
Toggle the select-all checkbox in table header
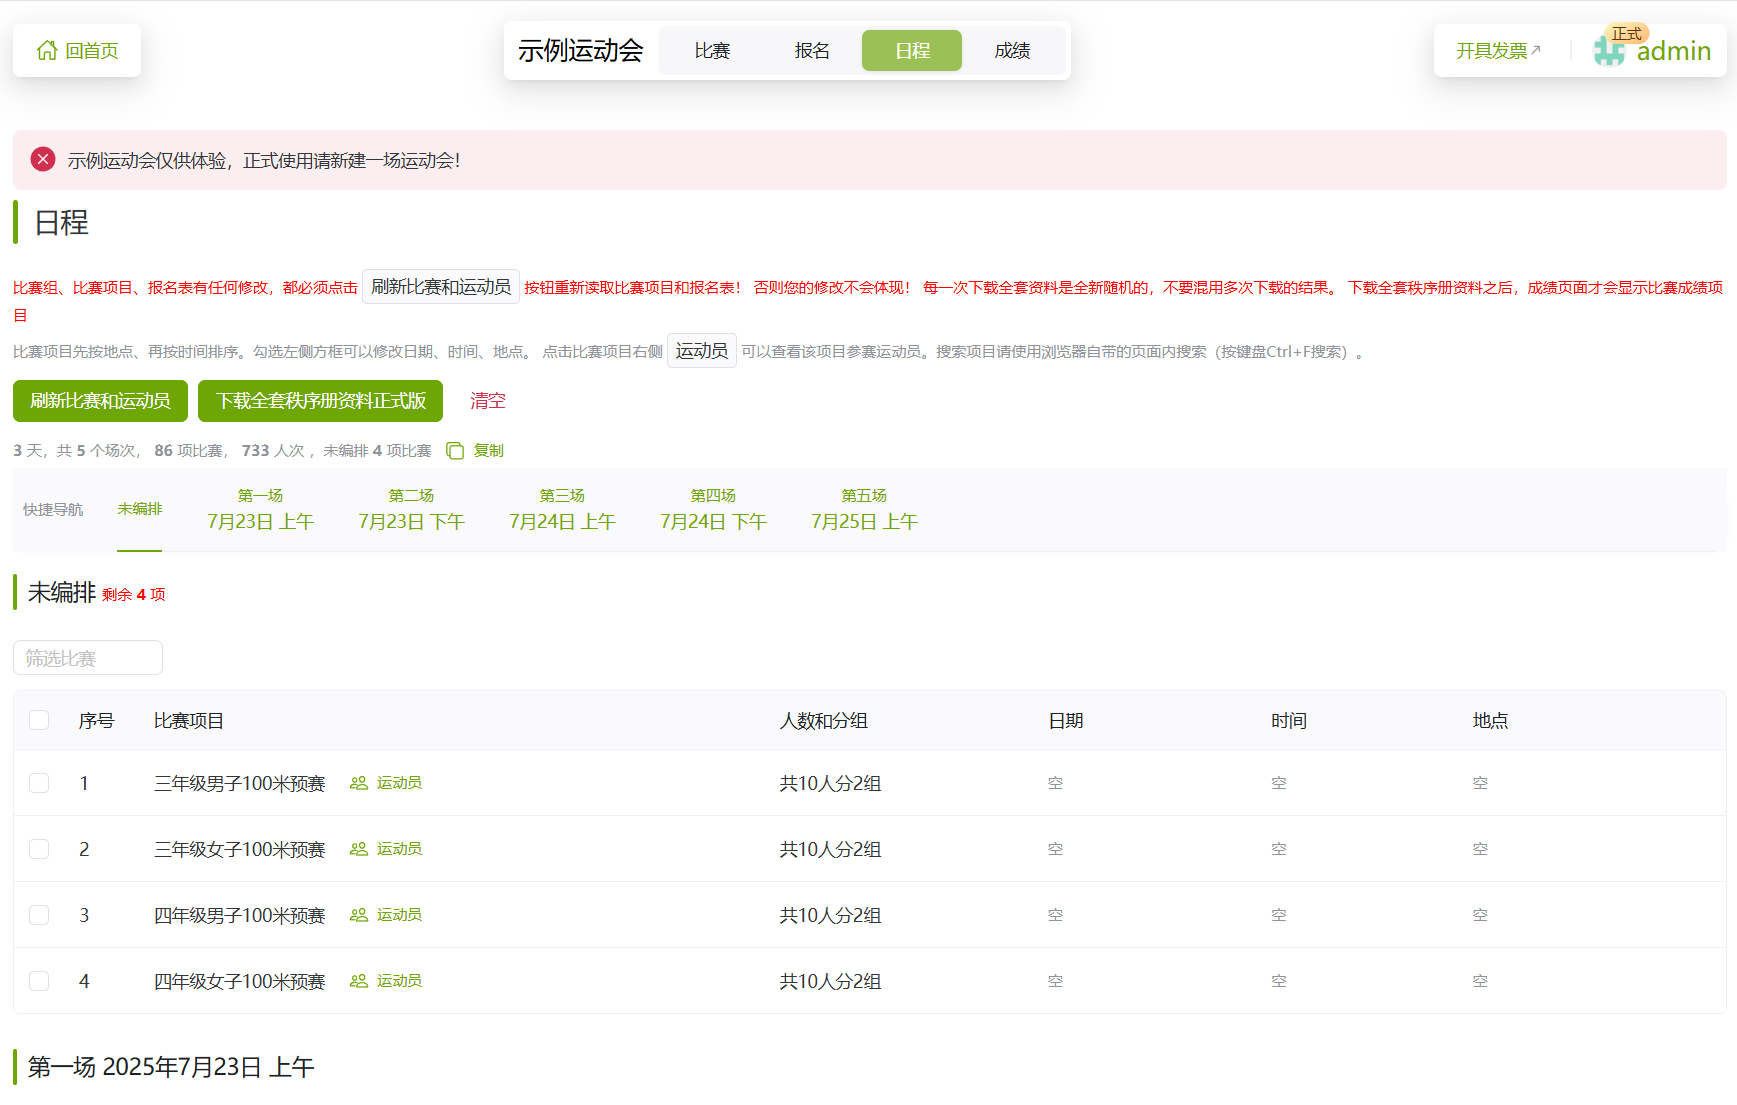[39, 720]
